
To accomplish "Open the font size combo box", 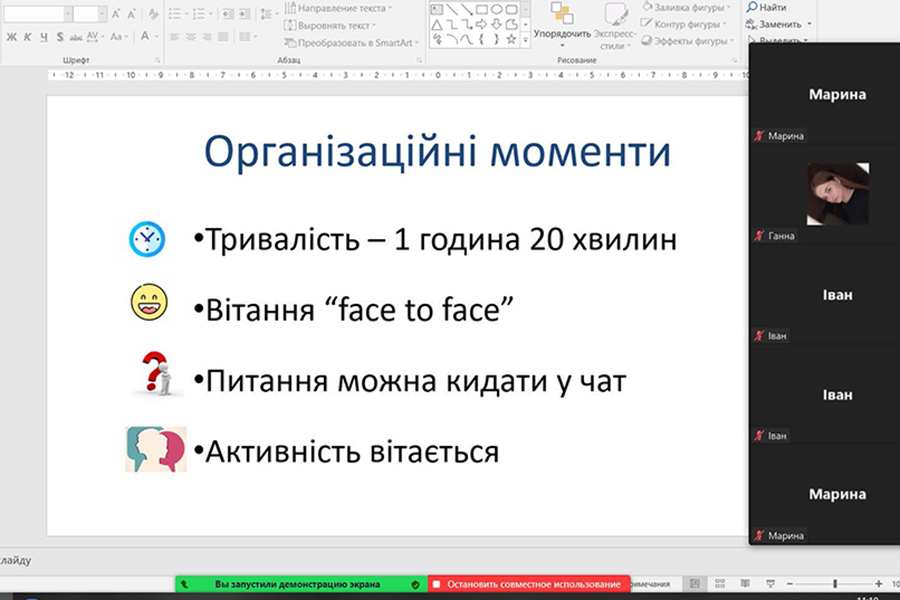I will pyautogui.click(x=90, y=14).
